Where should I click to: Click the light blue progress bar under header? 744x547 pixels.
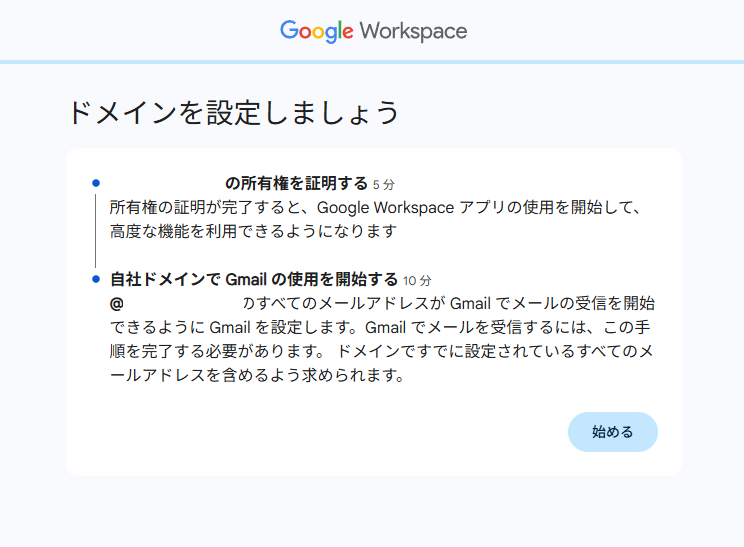372,62
